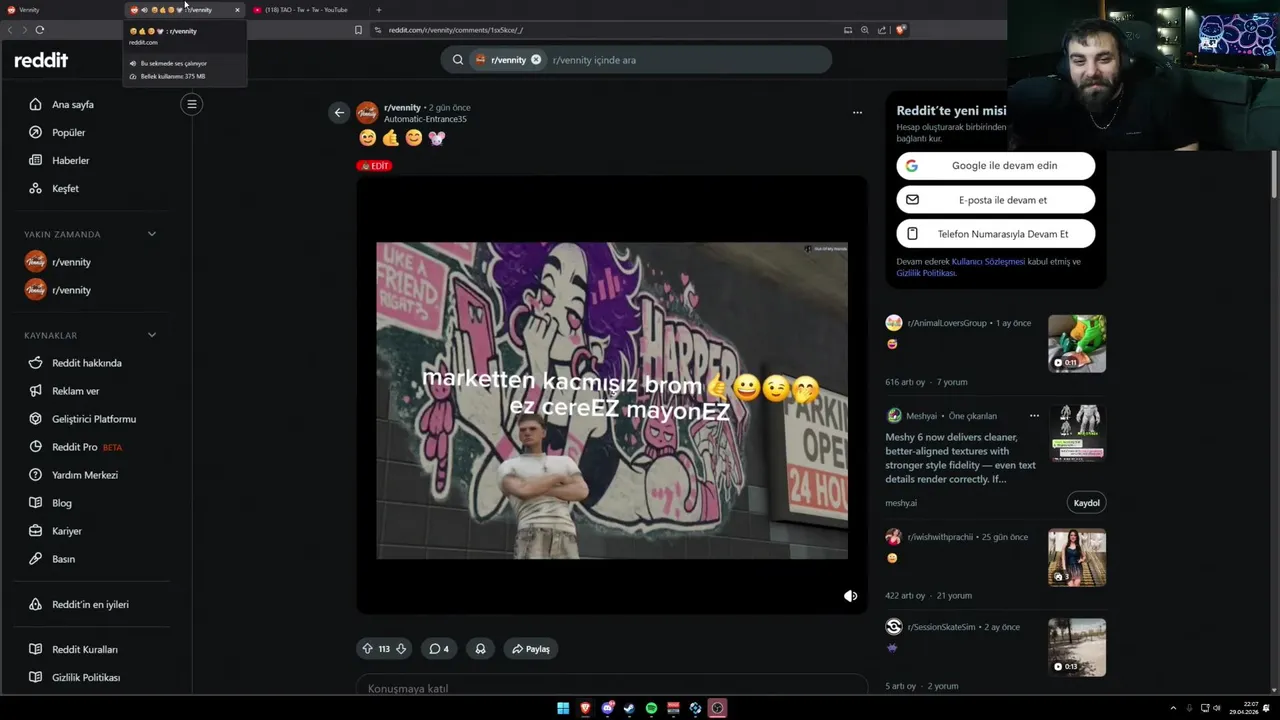Image resolution: width=1280 pixels, height=720 pixels.
Task: Open the Basın link
Action: [64, 559]
